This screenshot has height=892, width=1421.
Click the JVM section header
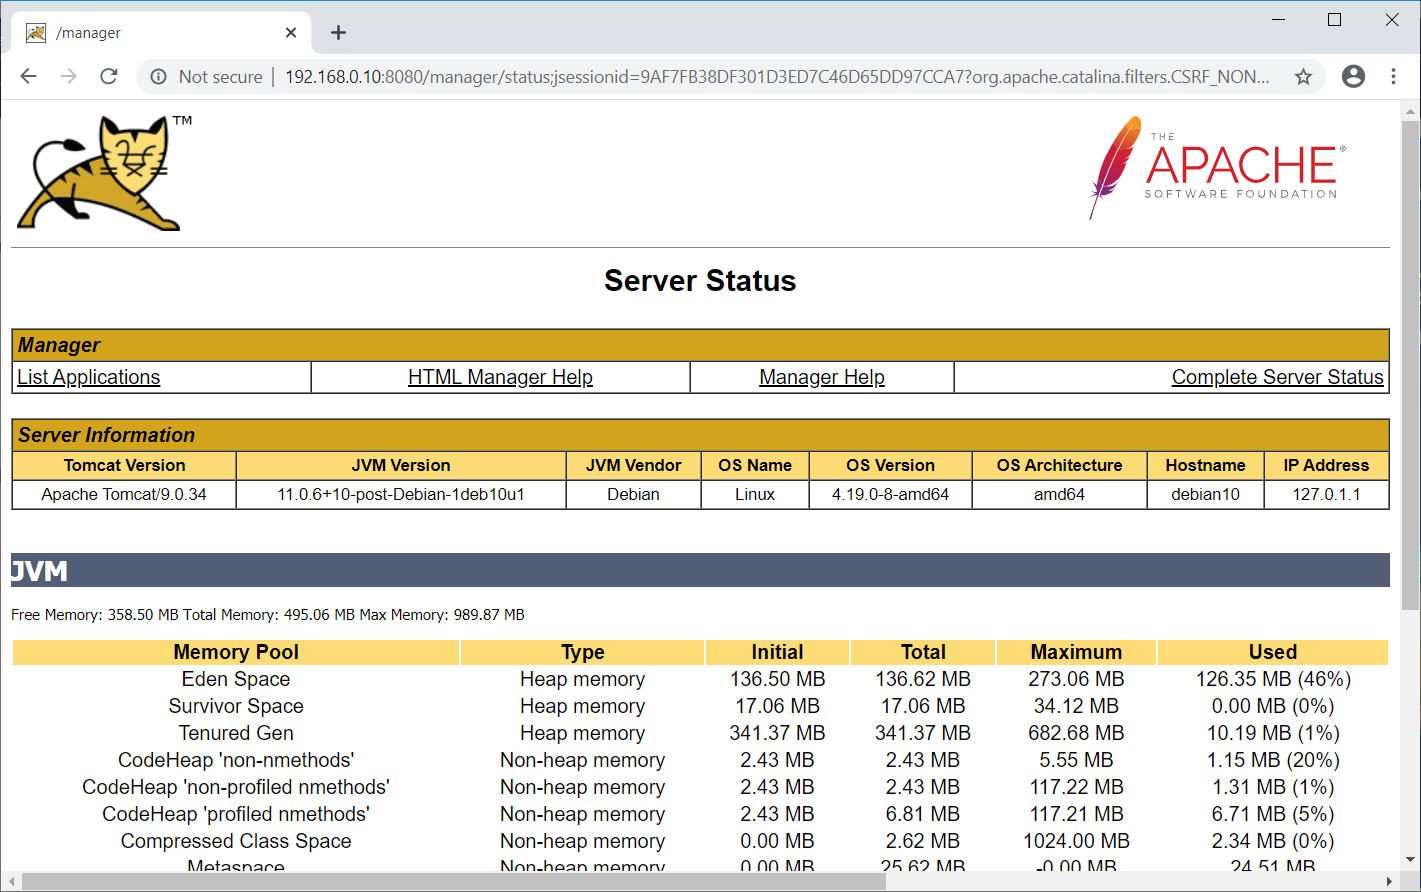click(x=700, y=570)
